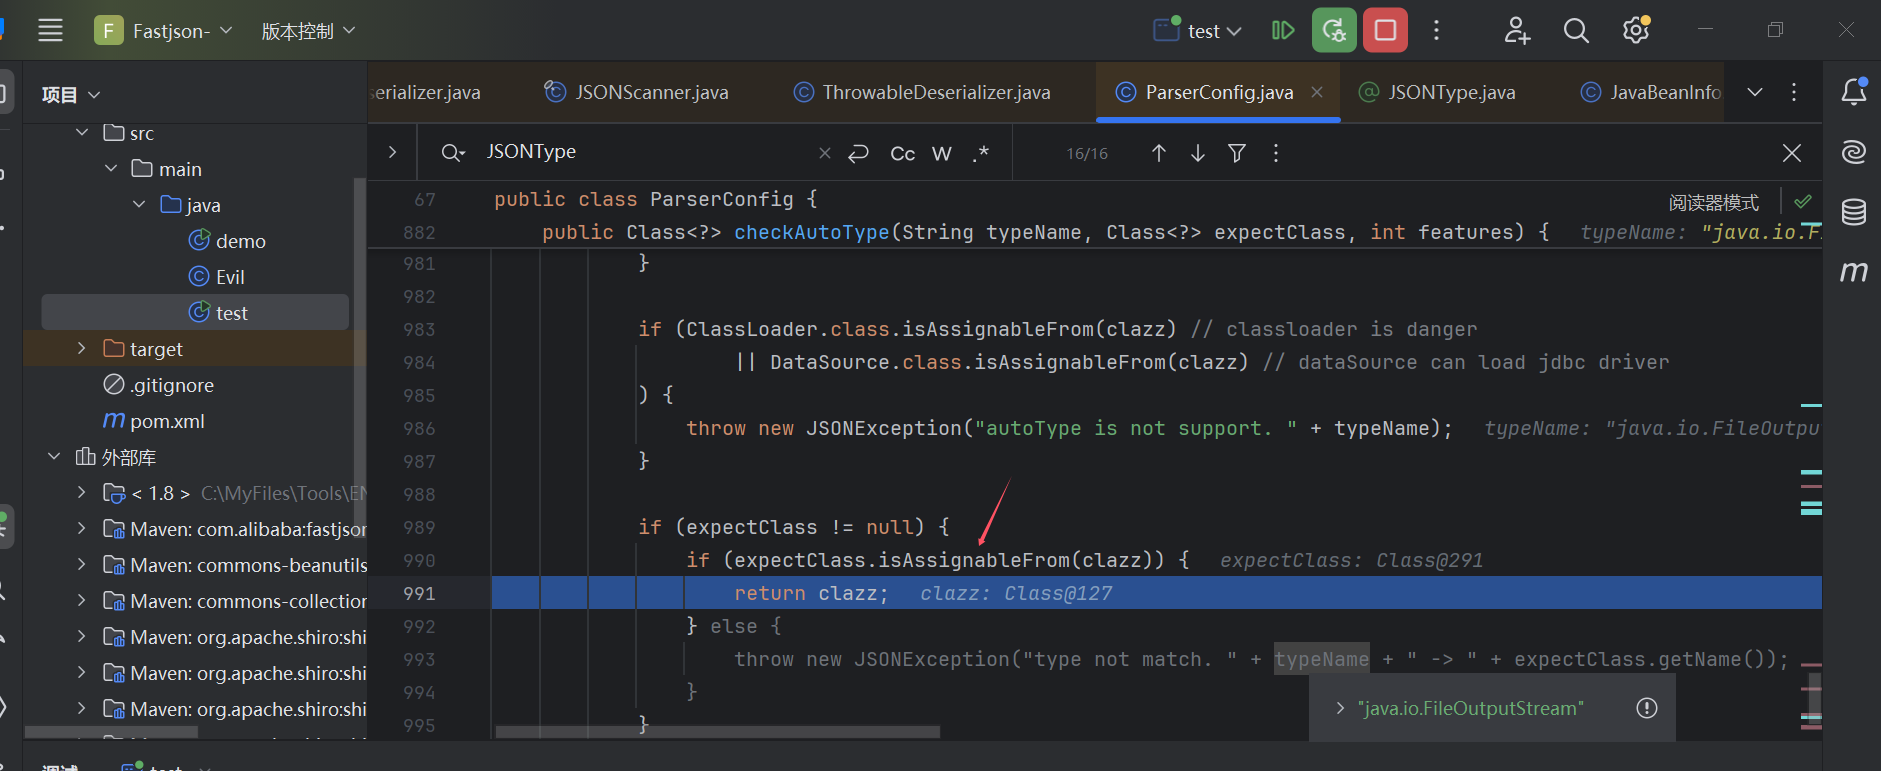
Task: Open pom.xml in project tree
Action: pyautogui.click(x=154, y=420)
